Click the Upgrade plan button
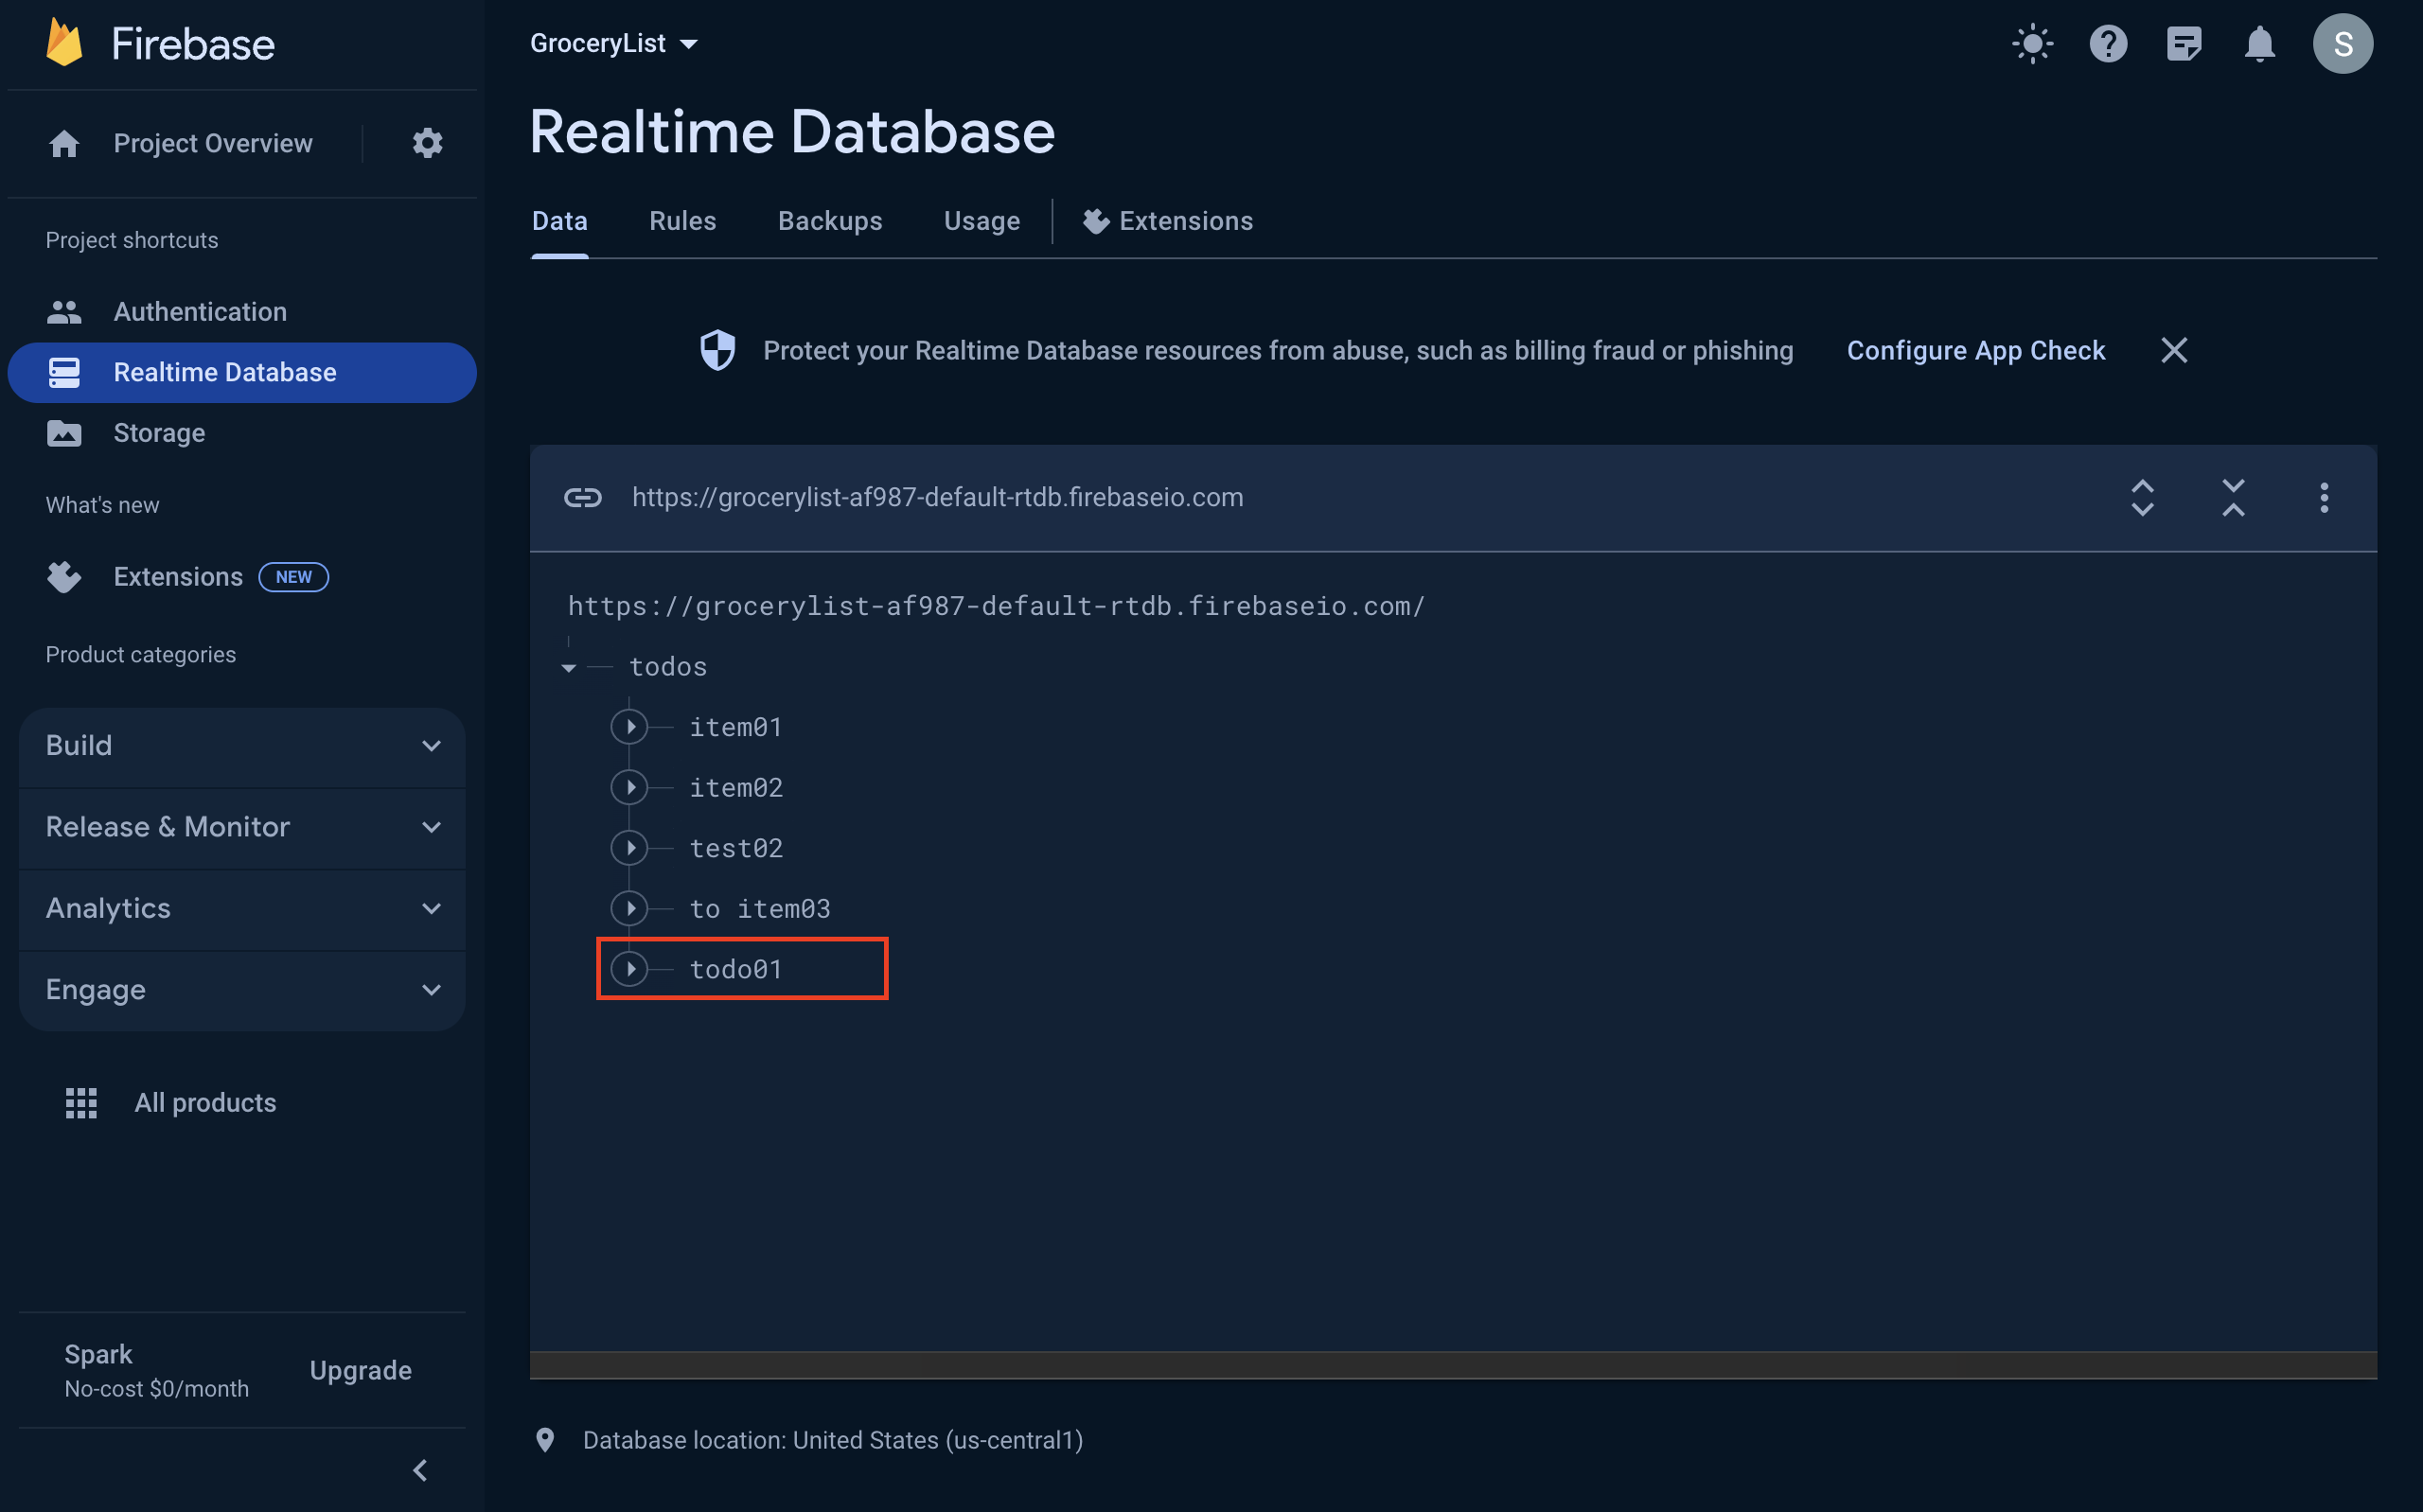The width and height of the screenshot is (2423, 1512). pos(360,1371)
